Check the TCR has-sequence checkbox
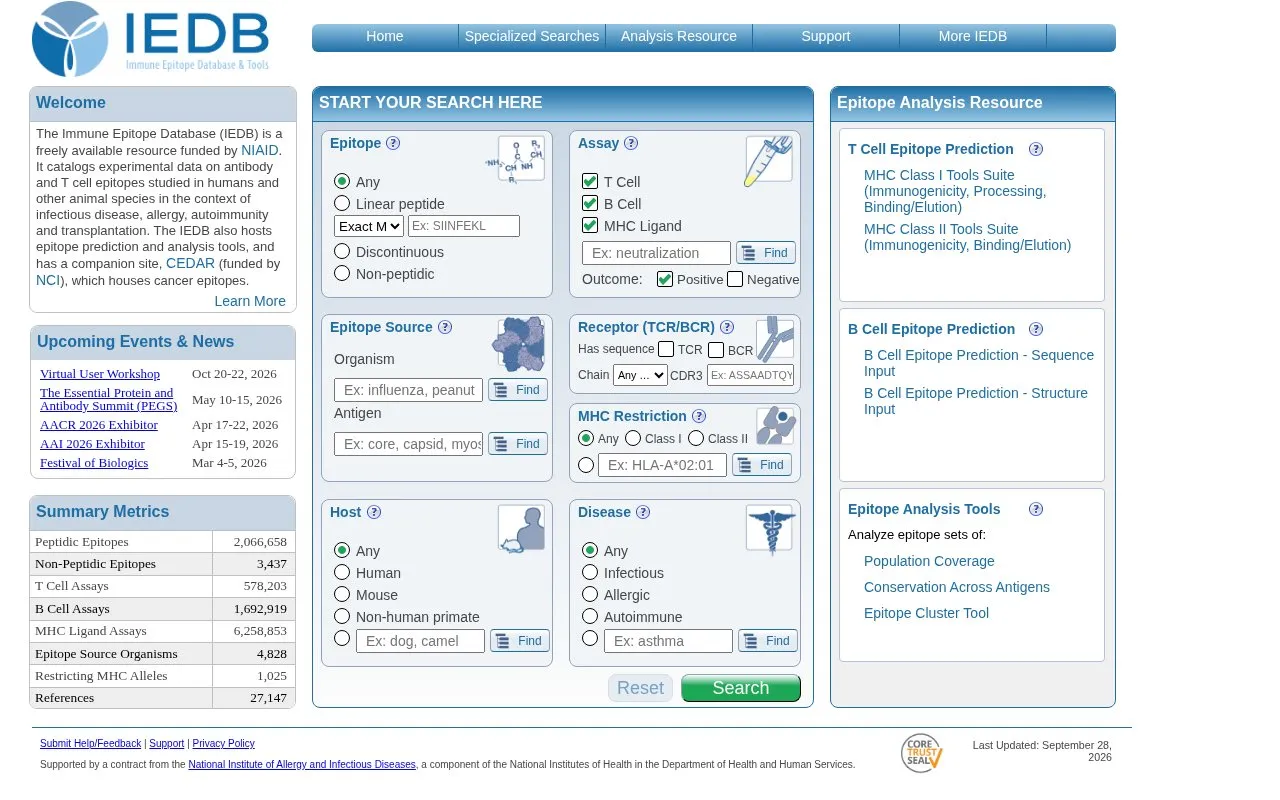This screenshot has height=800, width=1280. pyautogui.click(x=666, y=349)
